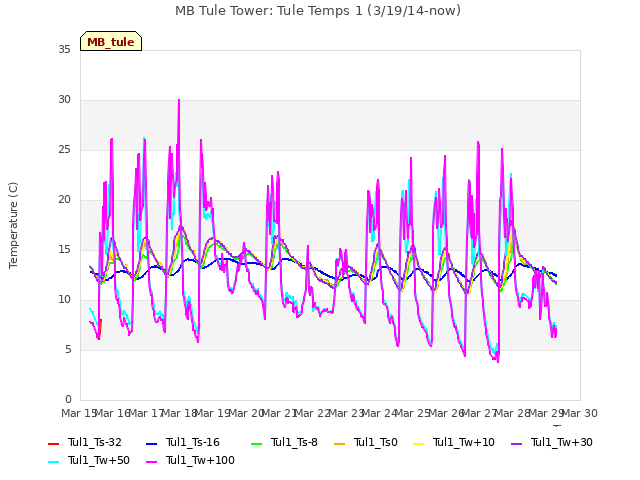Select the Tul1_Tw+100 legend label
The height and width of the screenshot is (480, 640).
click(200, 460)
